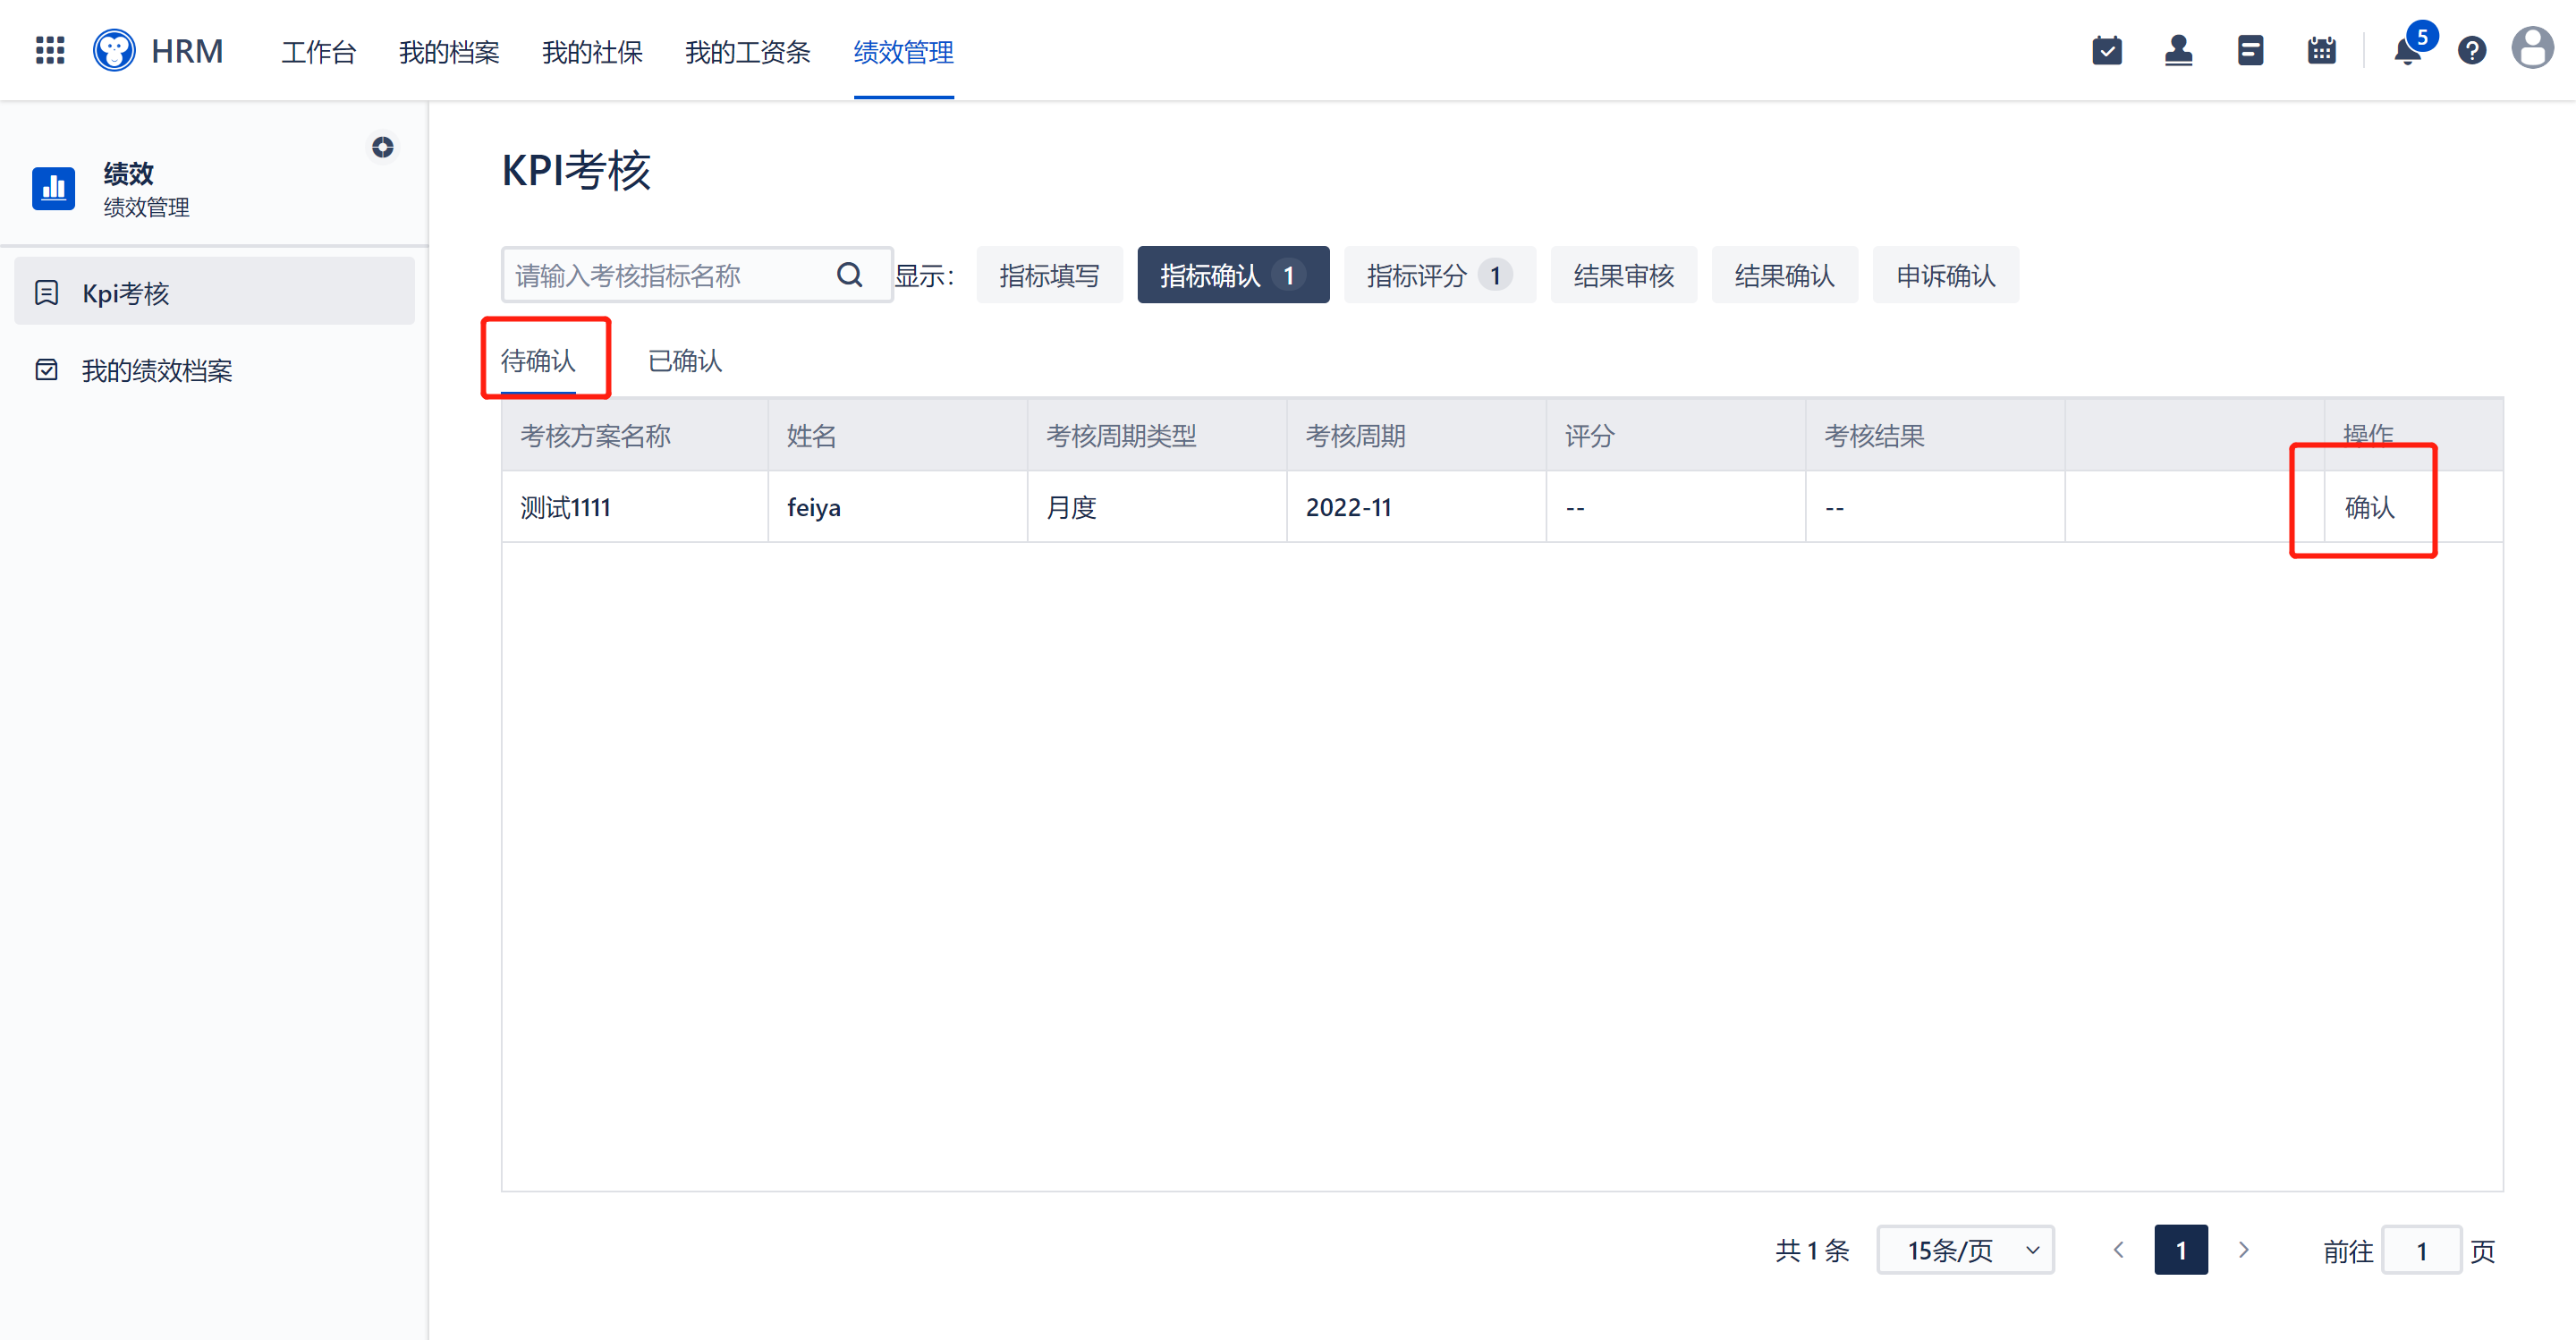
Task: Open the person stamp icon in header
Action: click(x=2178, y=50)
